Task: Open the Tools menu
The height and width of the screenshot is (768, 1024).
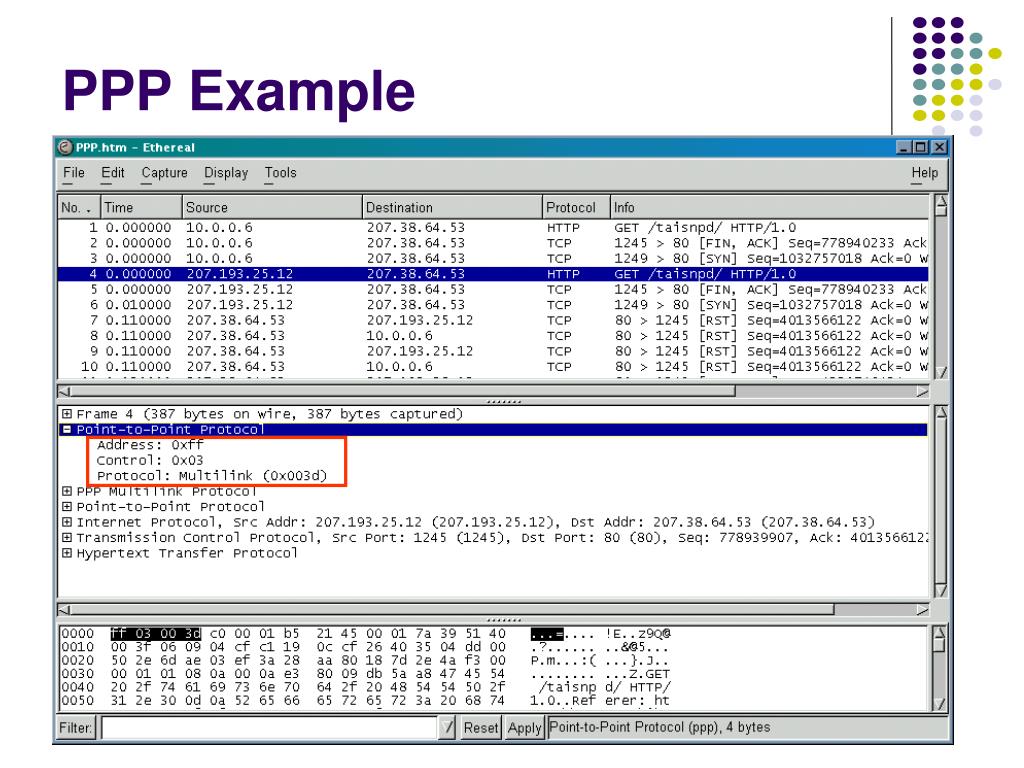Action: [280, 173]
